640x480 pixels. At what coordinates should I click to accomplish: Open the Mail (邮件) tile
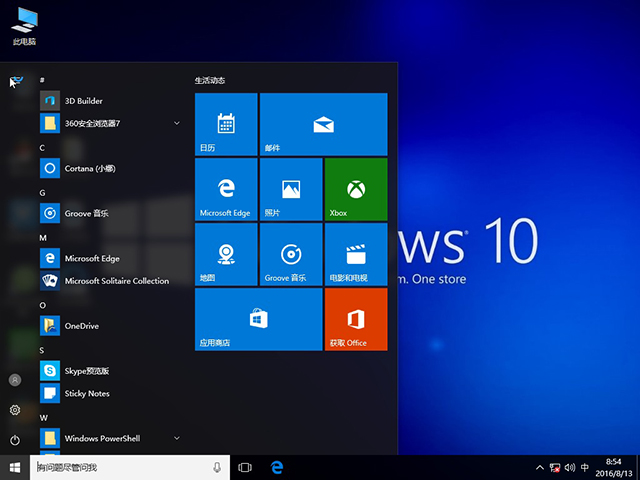pyautogui.click(x=322, y=124)
